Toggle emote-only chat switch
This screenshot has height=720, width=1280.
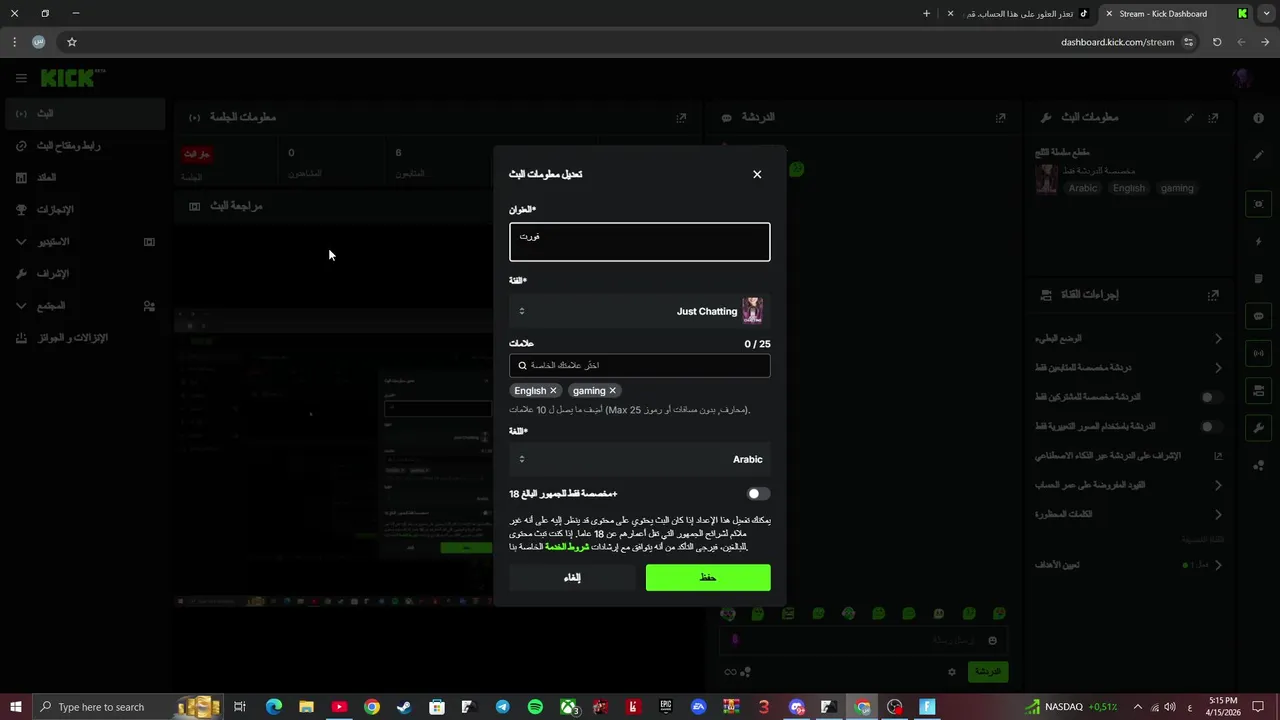click(1210, 427)
